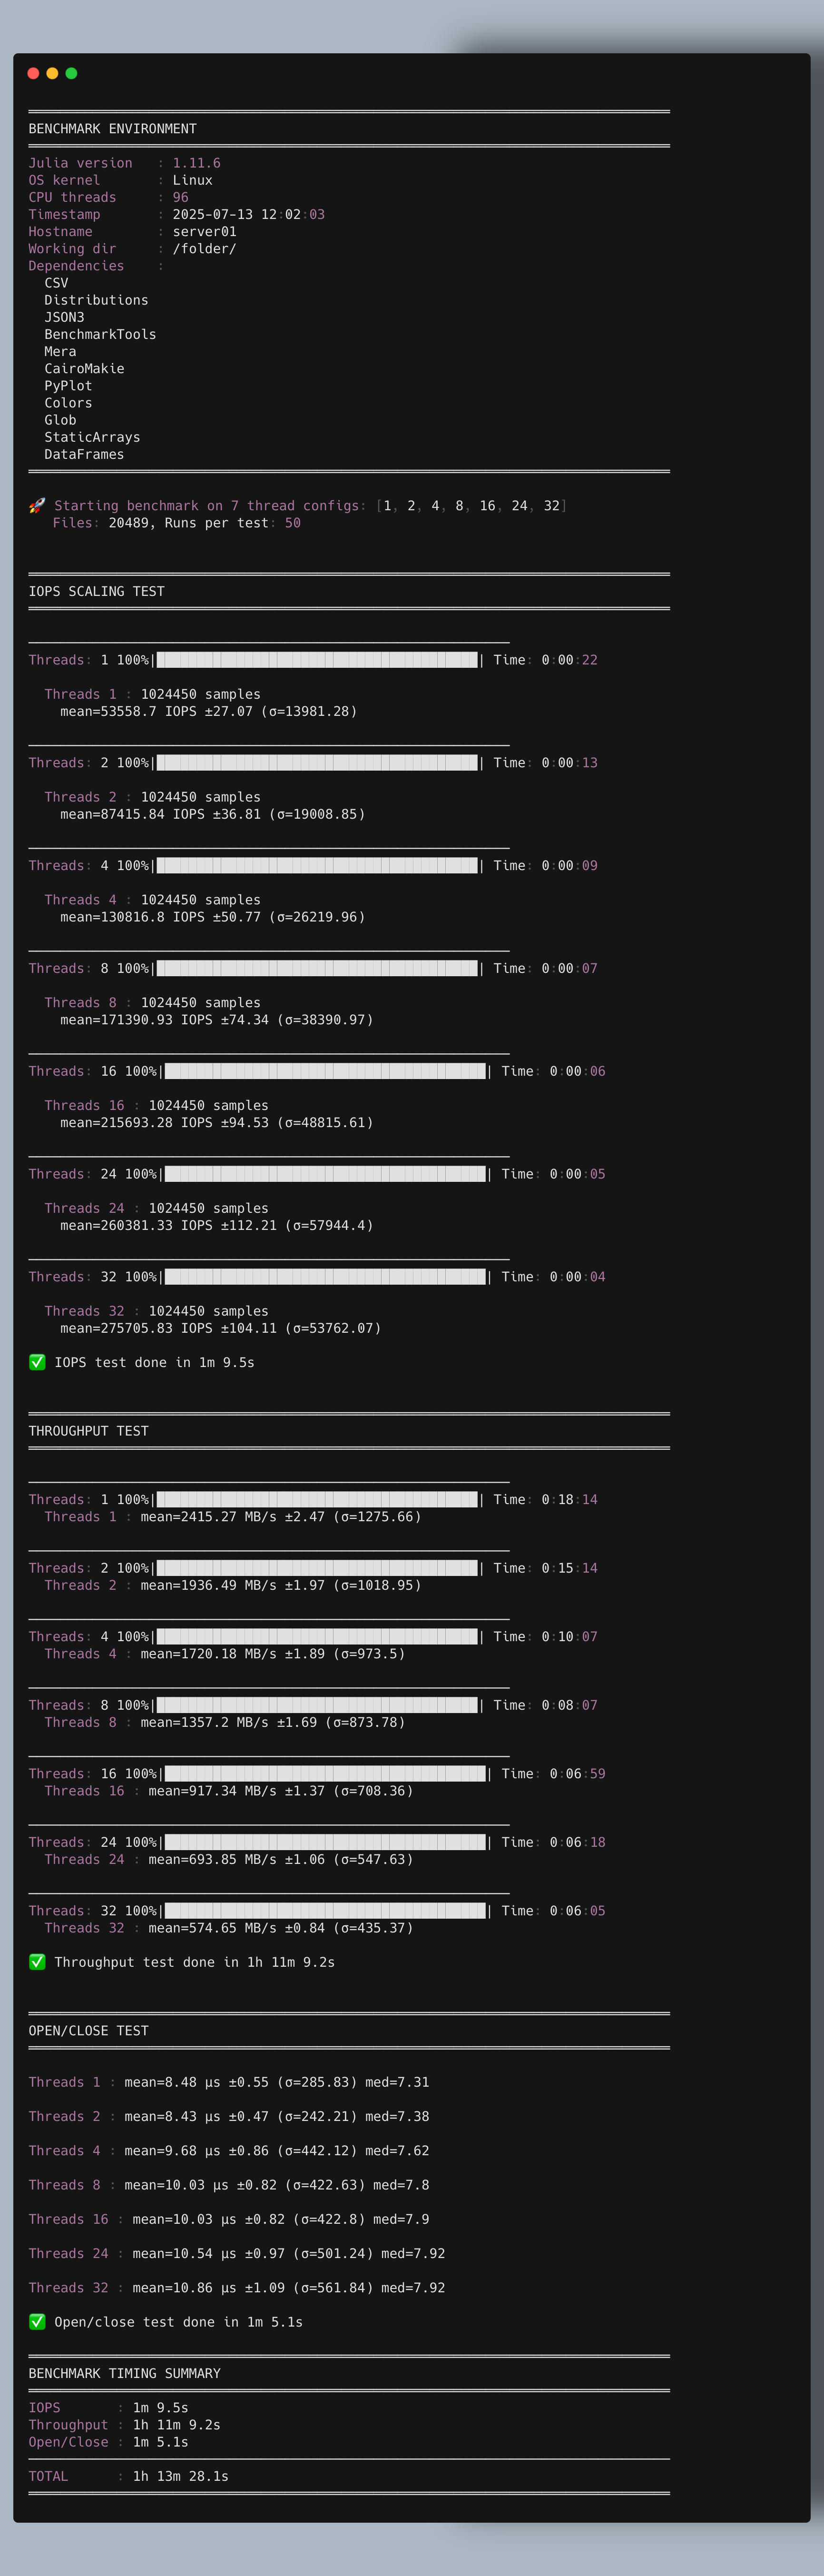The width and height of the screenshot is (824, 2576).
Task: Click the Runs per test value 50
Action: pyautogui.click(x=292, y=523)
